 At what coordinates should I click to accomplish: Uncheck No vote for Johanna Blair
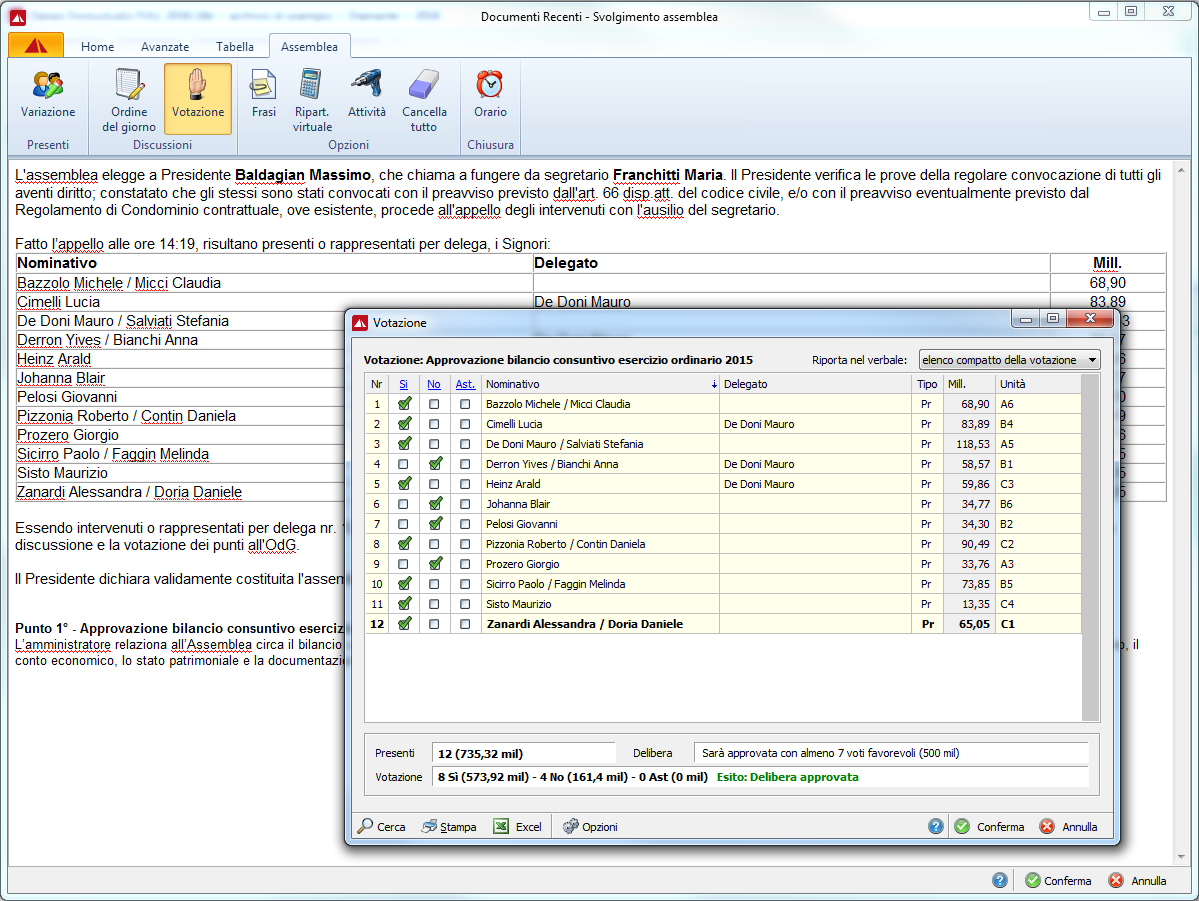(x=435, y=504)
